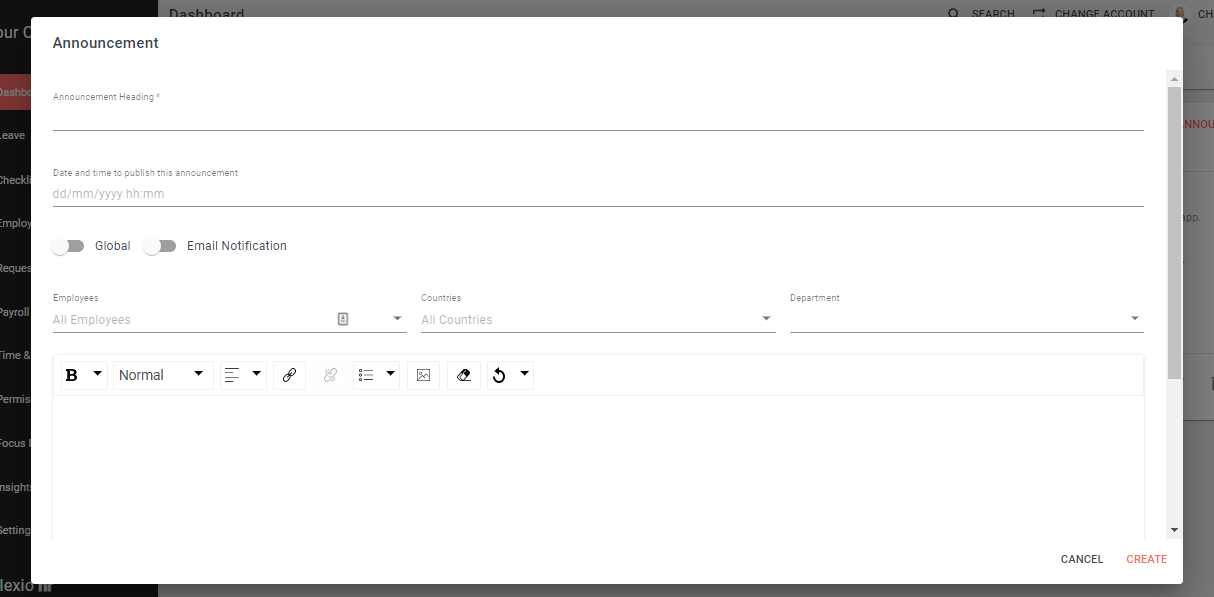Open the undo/redo dropdown arrow
The image size is (1214, 597).
(524, 374)
